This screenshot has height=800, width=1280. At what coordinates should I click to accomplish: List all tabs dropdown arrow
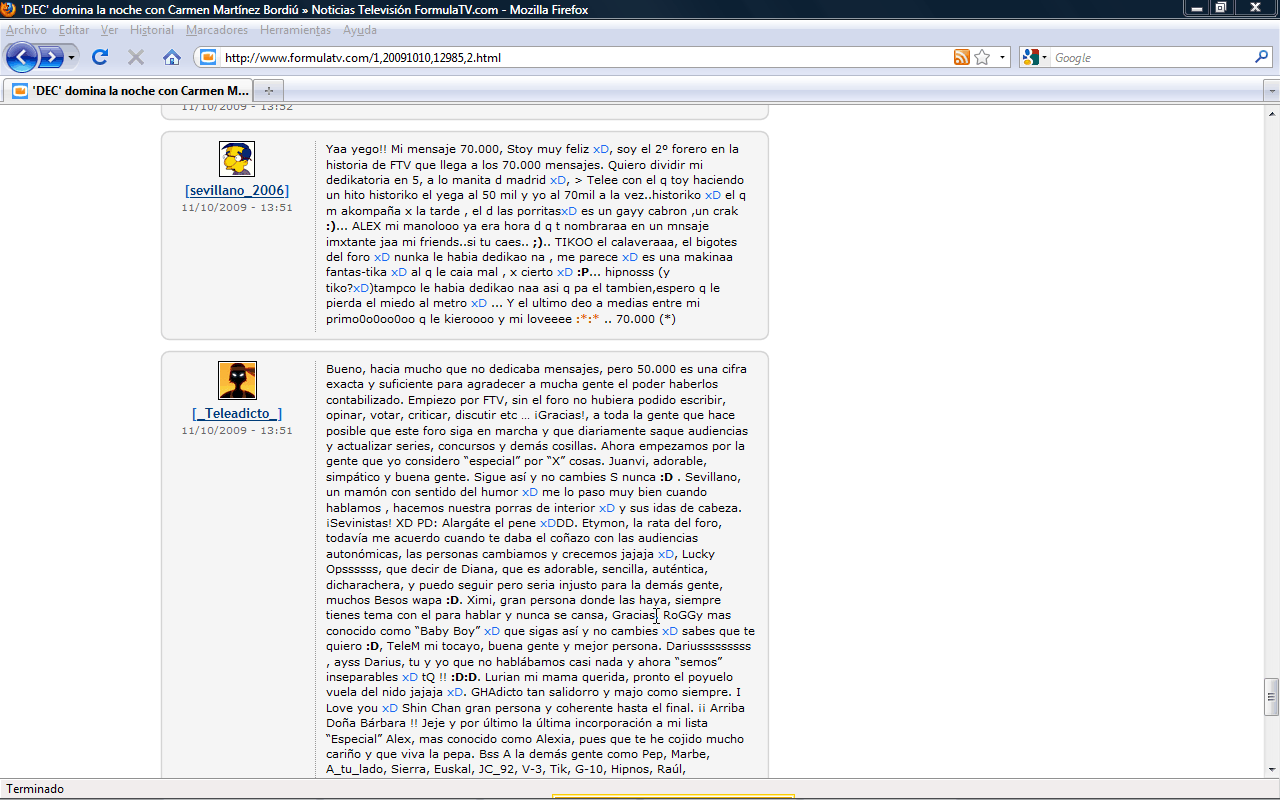coord(1271,90)
